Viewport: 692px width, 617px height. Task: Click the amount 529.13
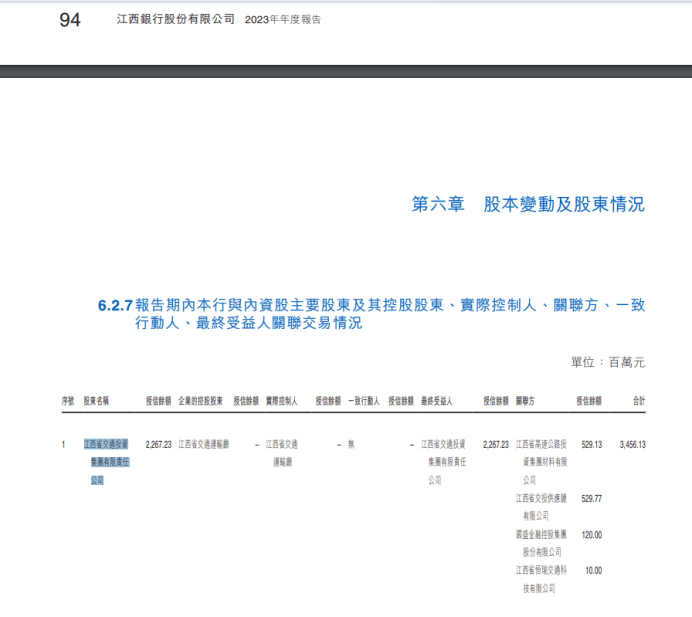(x=592, y=444)
